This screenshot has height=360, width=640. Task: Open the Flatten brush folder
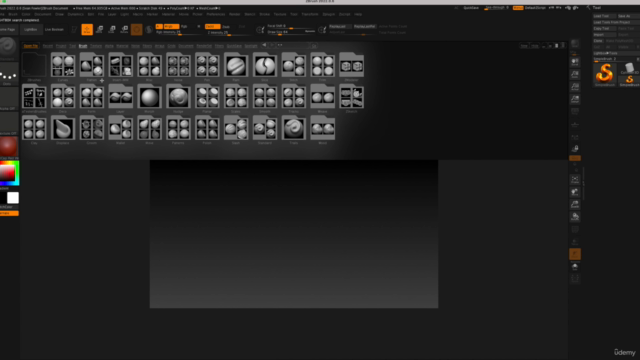point(92,65)
